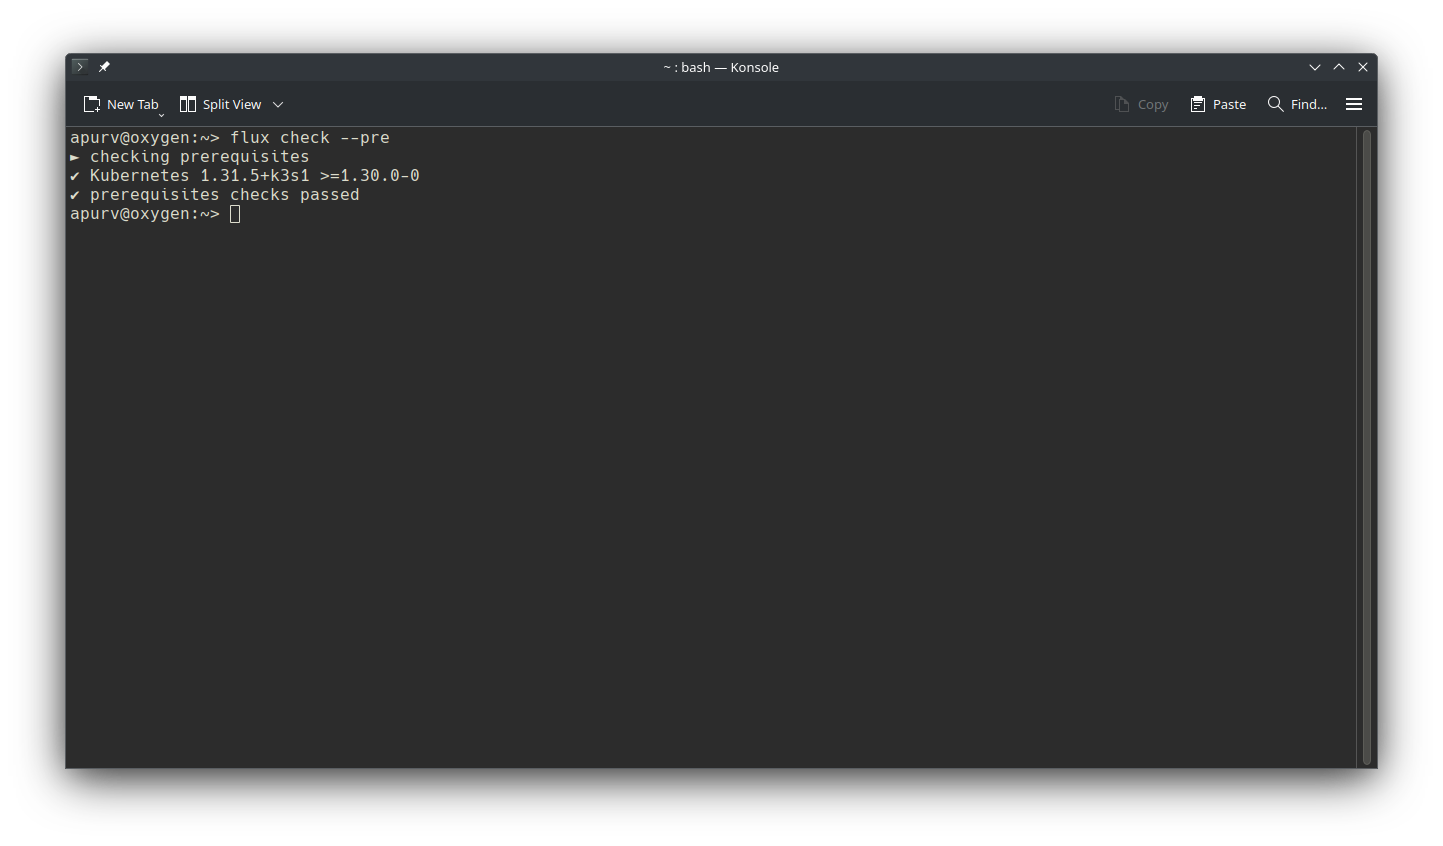Click the Paste clipboard icon

(x=1197, y=104)
